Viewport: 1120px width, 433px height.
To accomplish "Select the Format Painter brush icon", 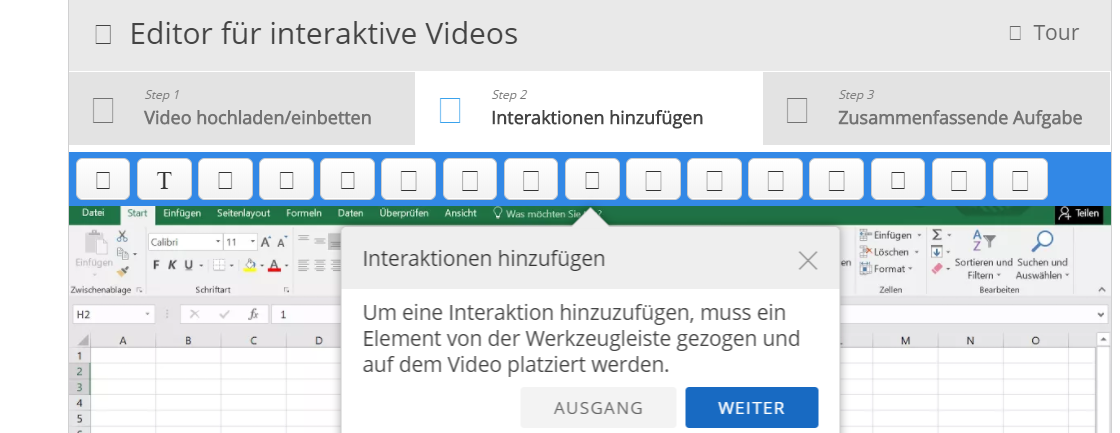I will 122,272.
